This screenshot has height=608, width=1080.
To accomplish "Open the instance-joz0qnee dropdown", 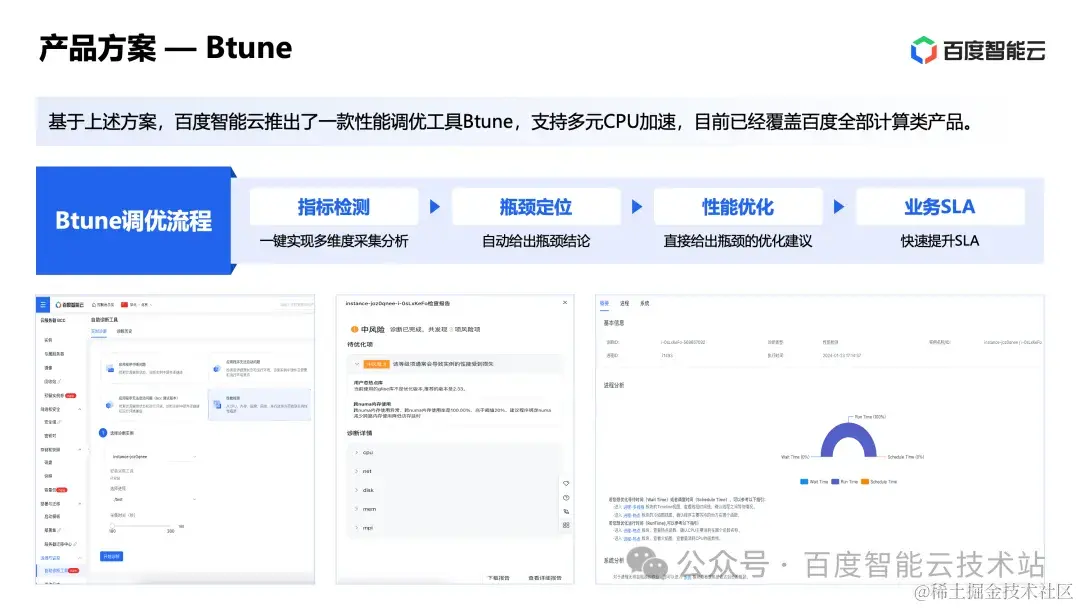I will [x=153, y=457].
